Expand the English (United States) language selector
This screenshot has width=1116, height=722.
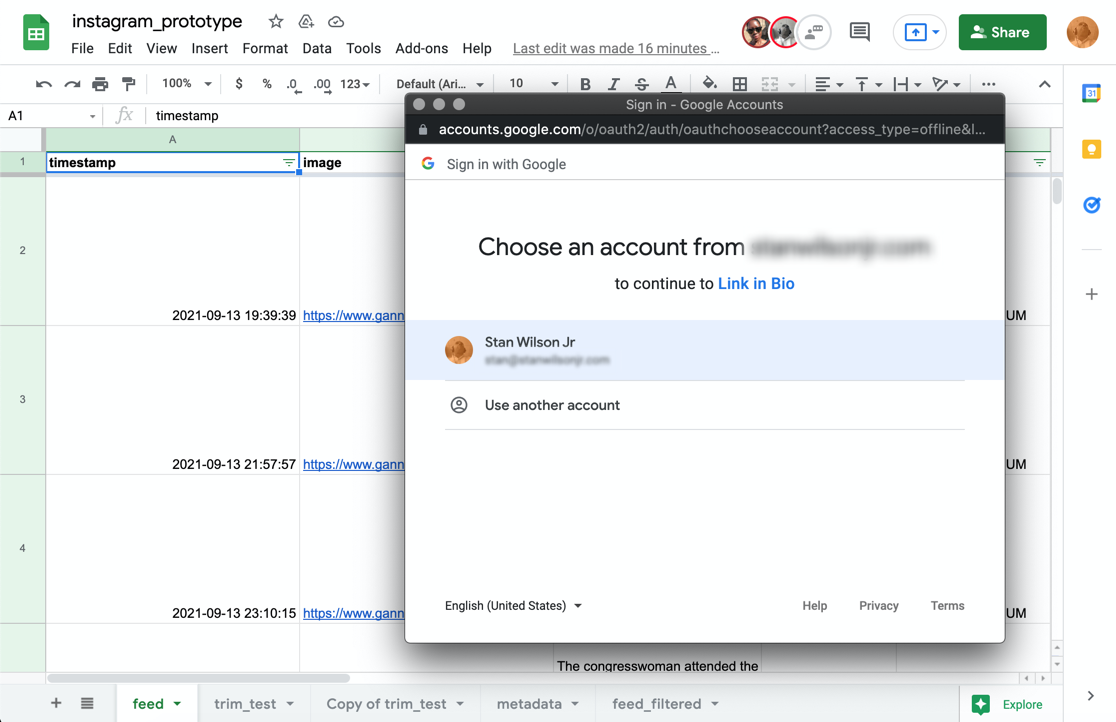(x=513, y=606)
